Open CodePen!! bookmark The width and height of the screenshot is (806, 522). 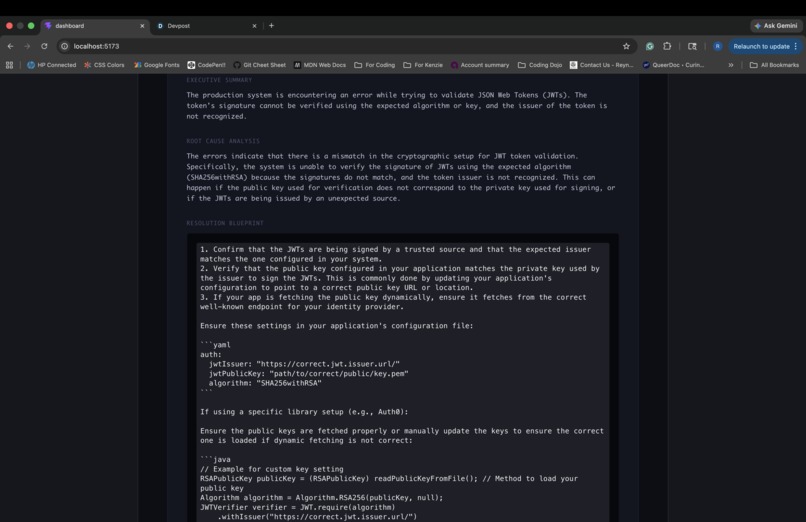click(x=207, y=65)
